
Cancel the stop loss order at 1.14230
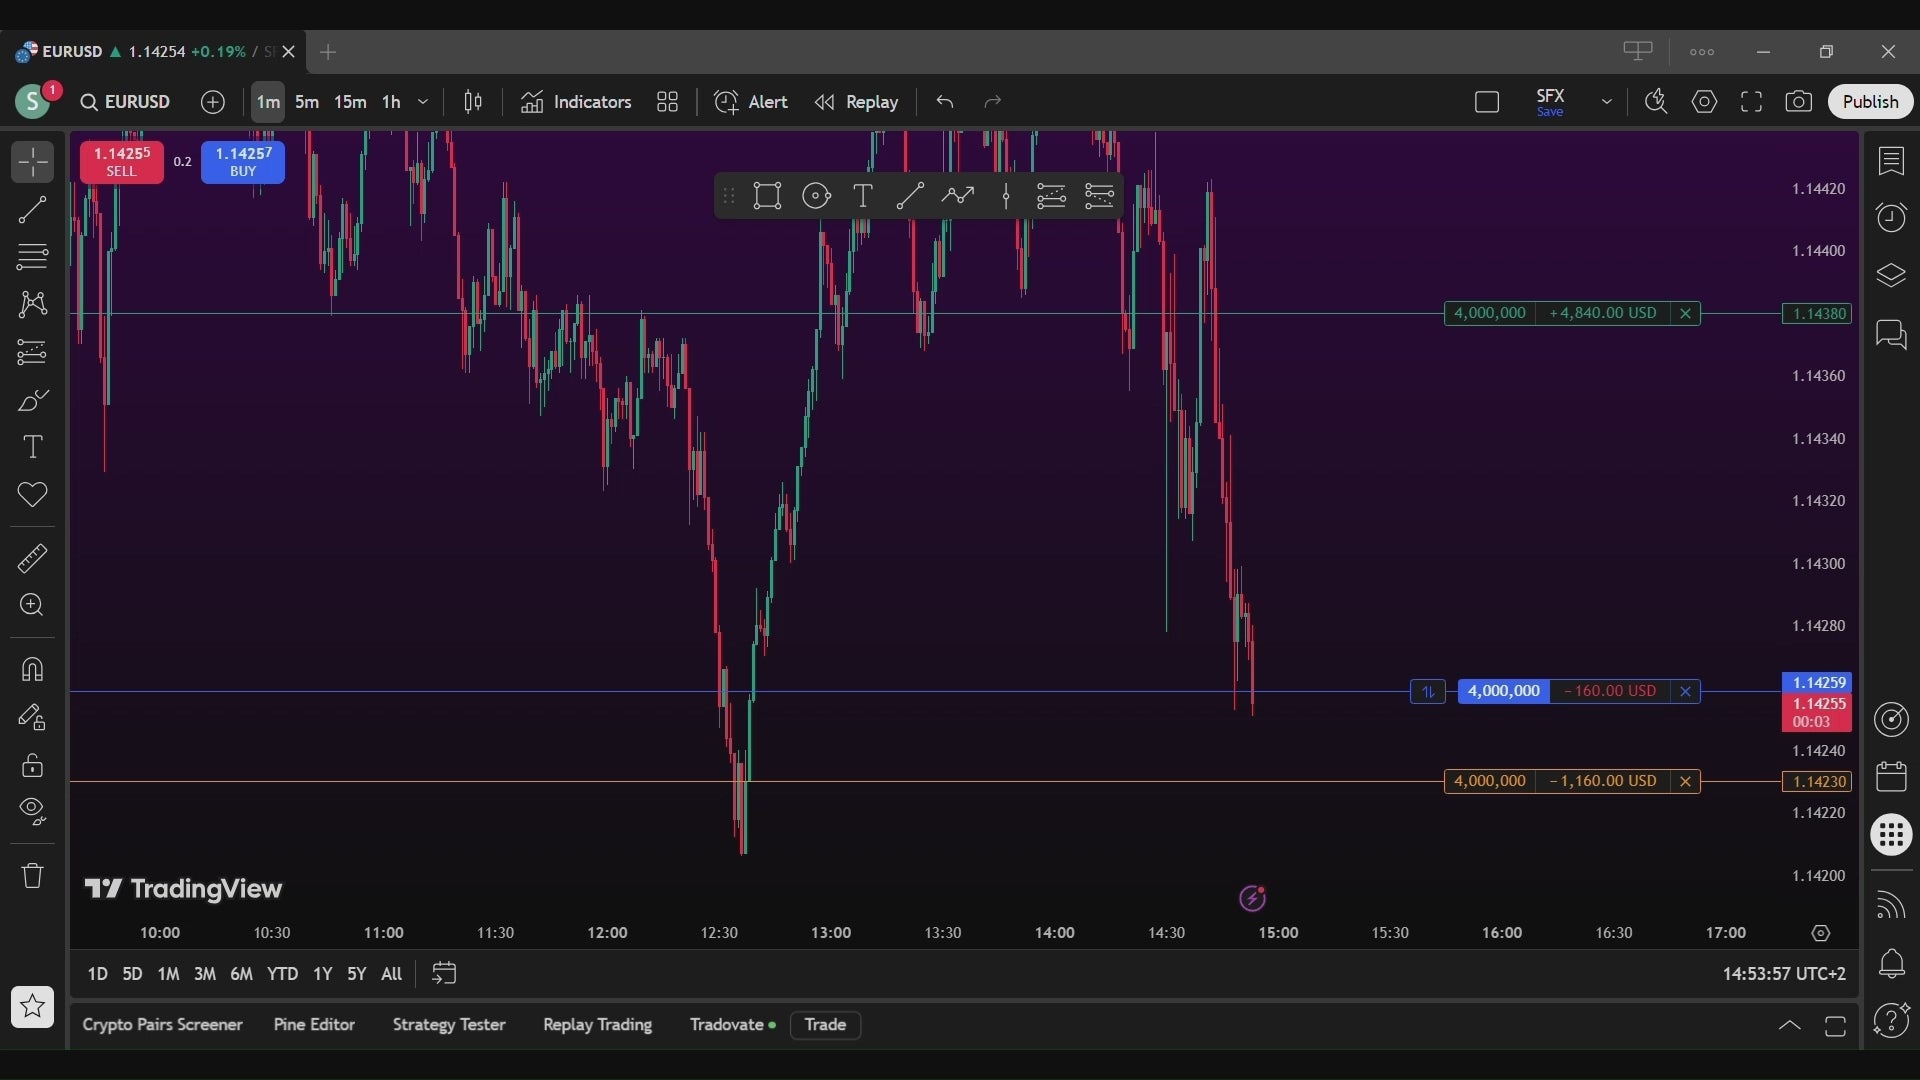click(1685, 781)
